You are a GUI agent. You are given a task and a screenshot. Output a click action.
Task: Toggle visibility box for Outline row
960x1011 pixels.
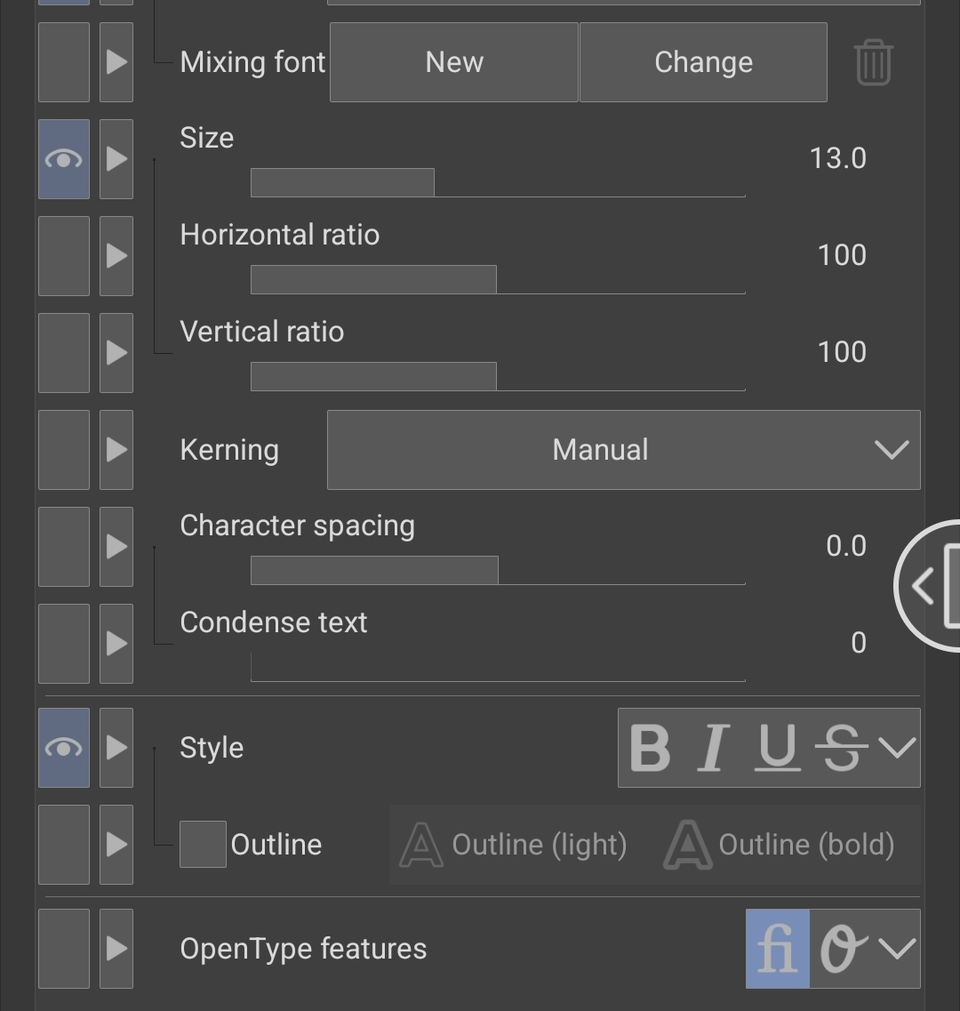[x=64, y=845]
